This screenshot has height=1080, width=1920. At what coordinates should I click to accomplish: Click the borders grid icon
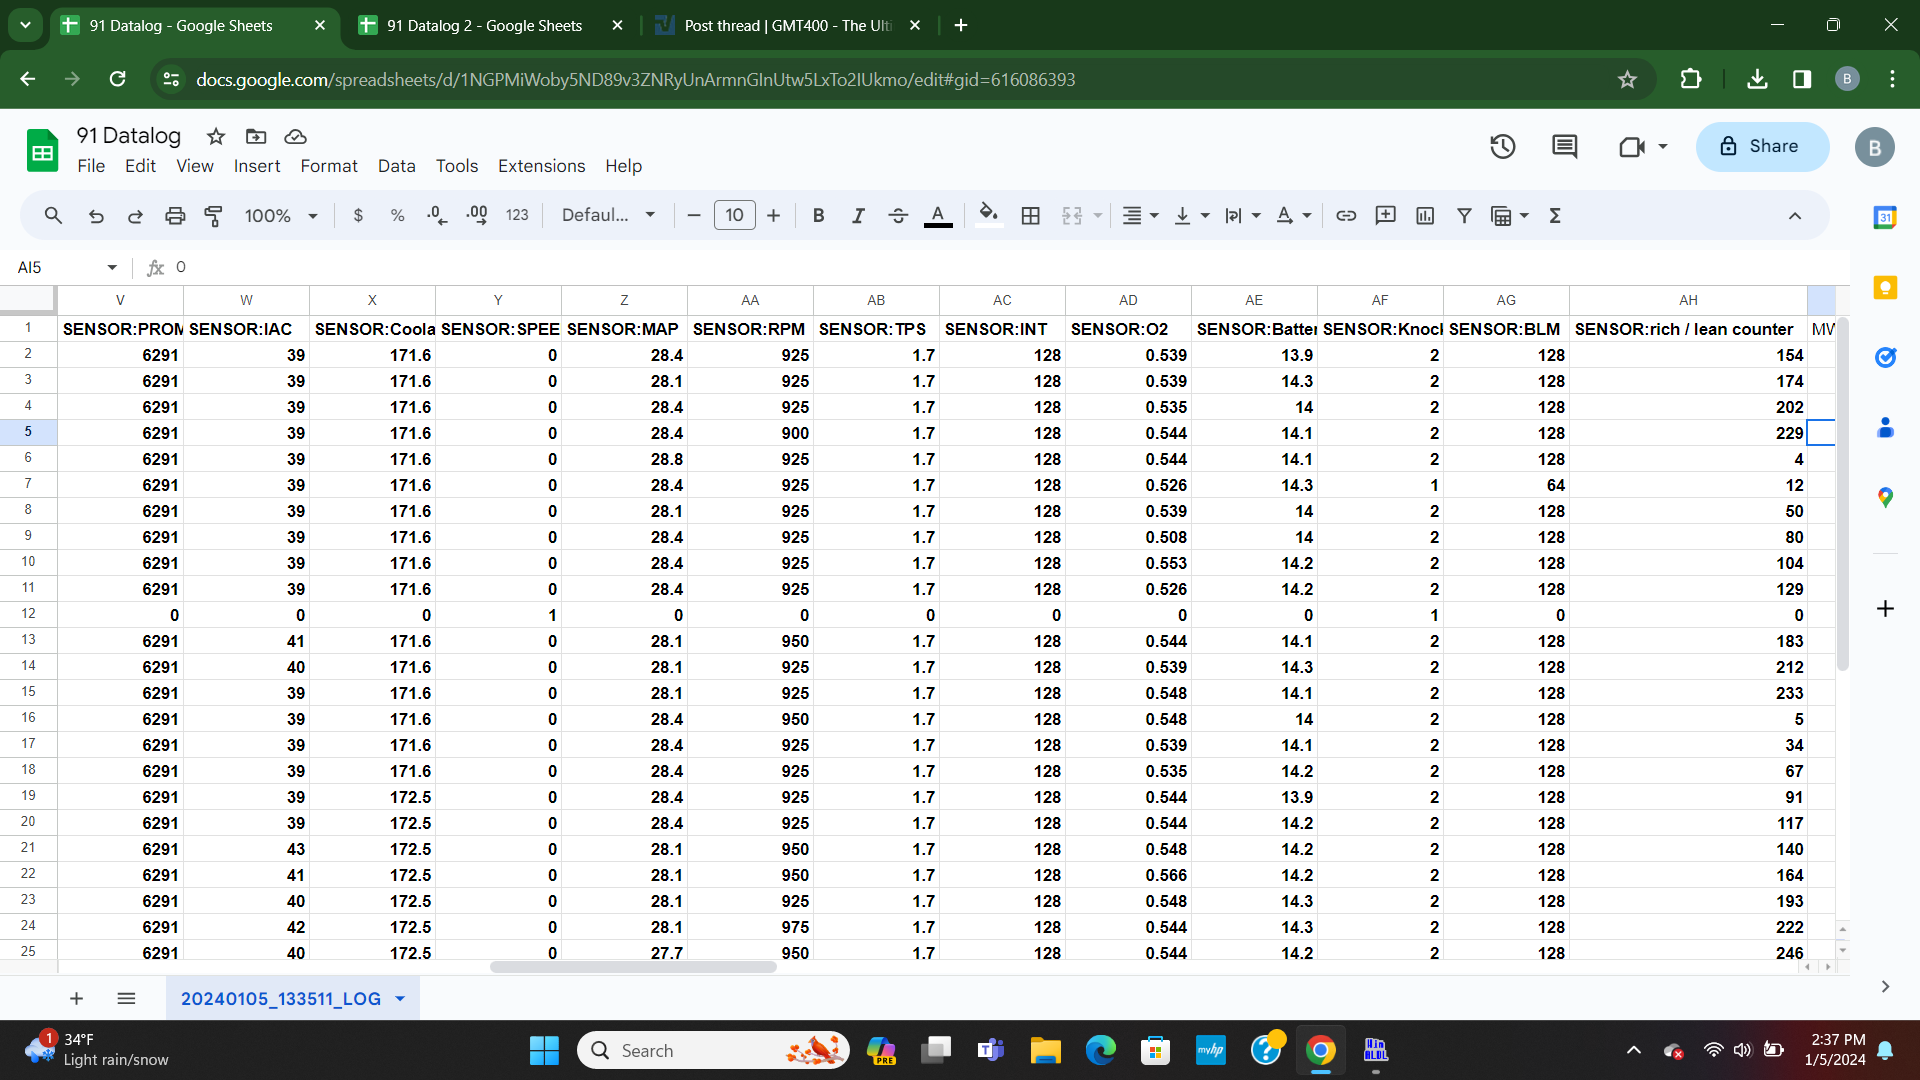(1031, 216)
